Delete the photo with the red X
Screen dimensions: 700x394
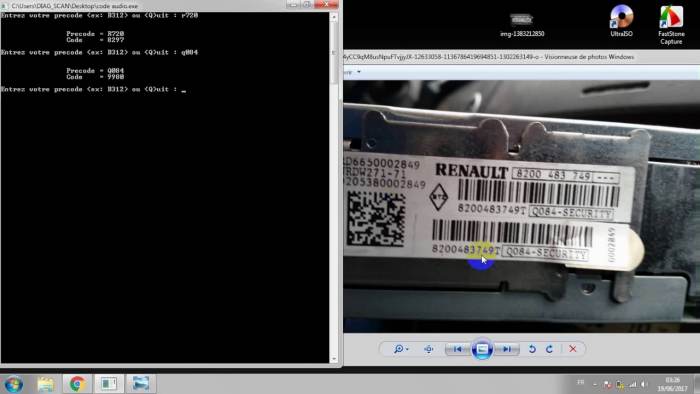(573, 349)
